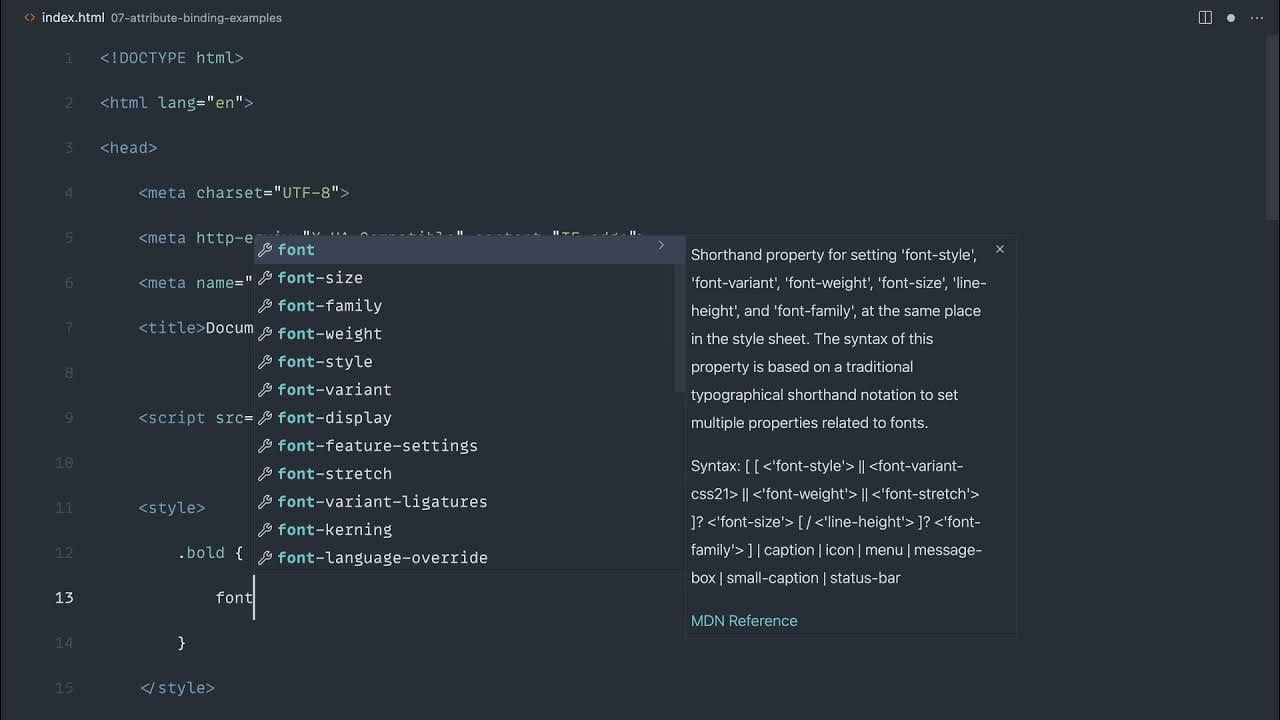
Task: Click wrench icon beside font-kerning suggestion
Action: [x=265, y=530]
